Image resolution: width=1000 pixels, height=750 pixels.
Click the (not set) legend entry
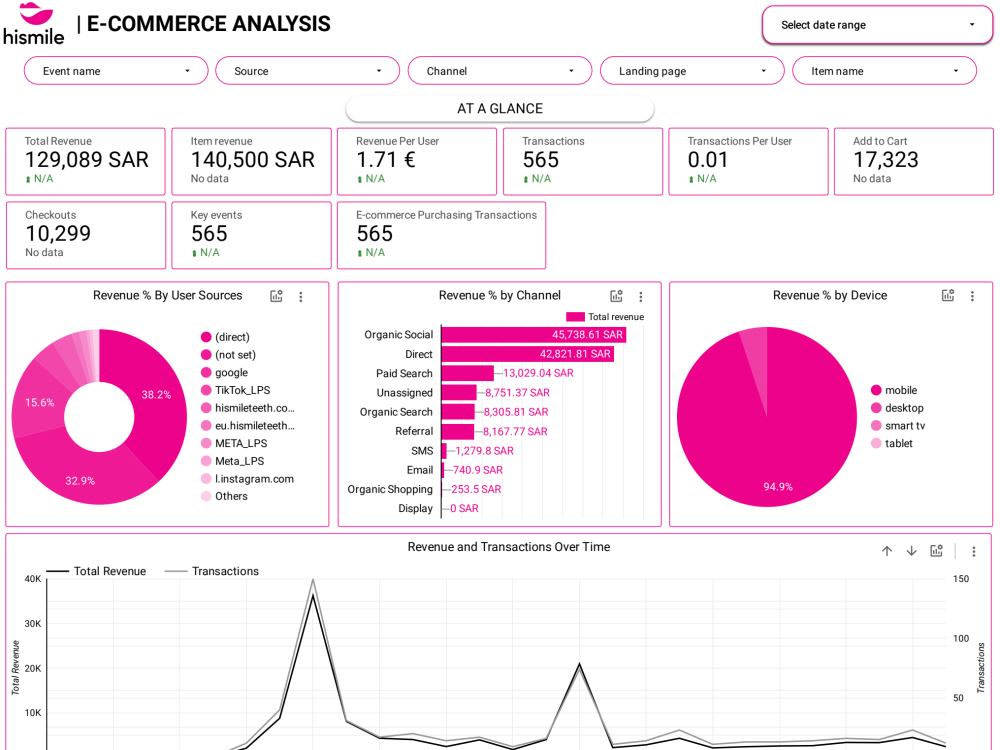pyautogui.click(x=228, y=355)
